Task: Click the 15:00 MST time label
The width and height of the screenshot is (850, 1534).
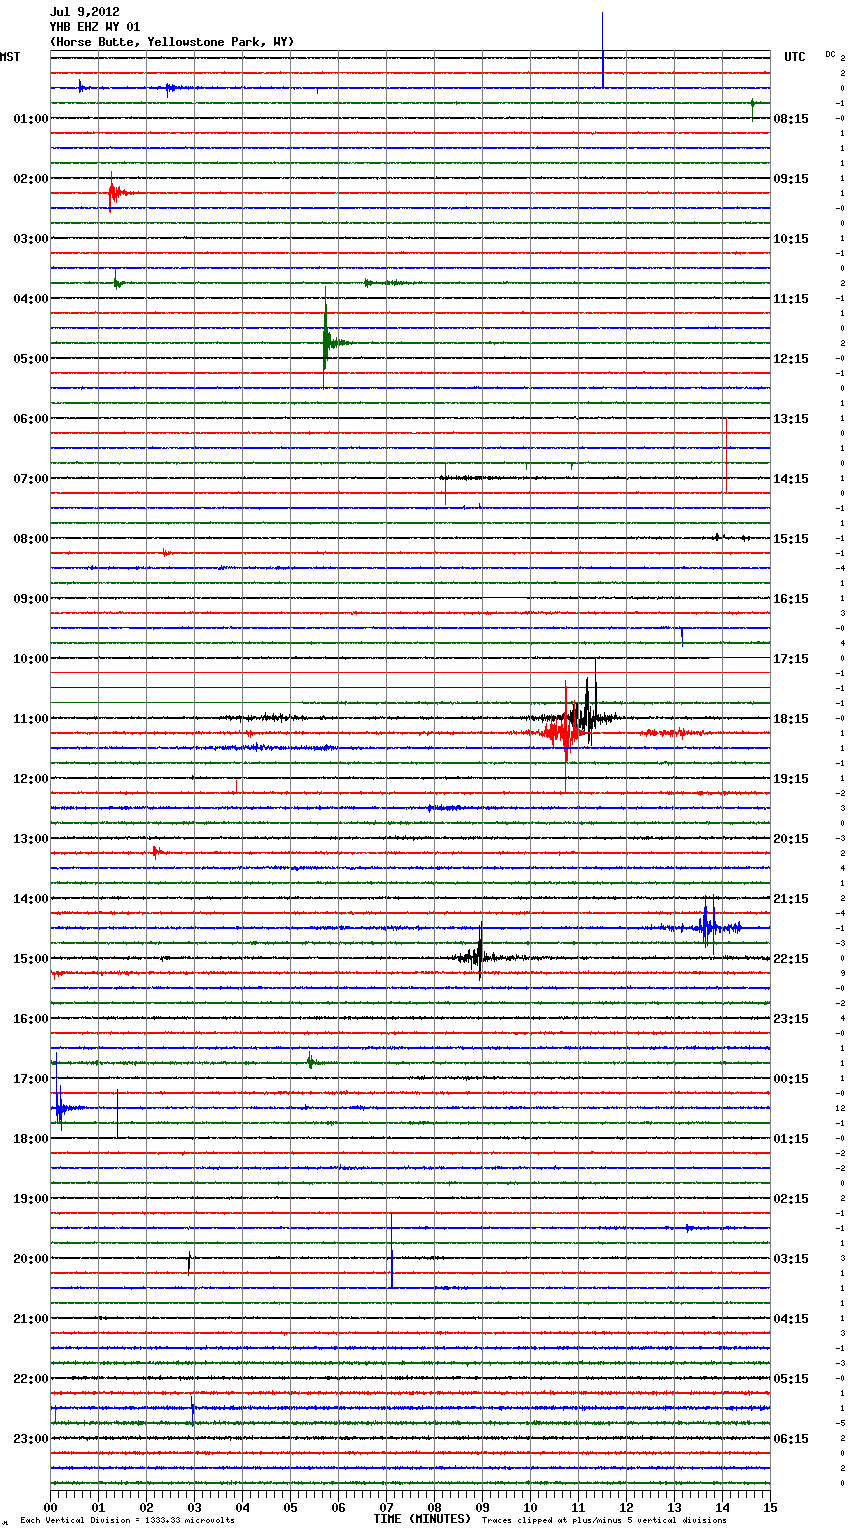Action: pyautogui.click(x=31, y=959)
